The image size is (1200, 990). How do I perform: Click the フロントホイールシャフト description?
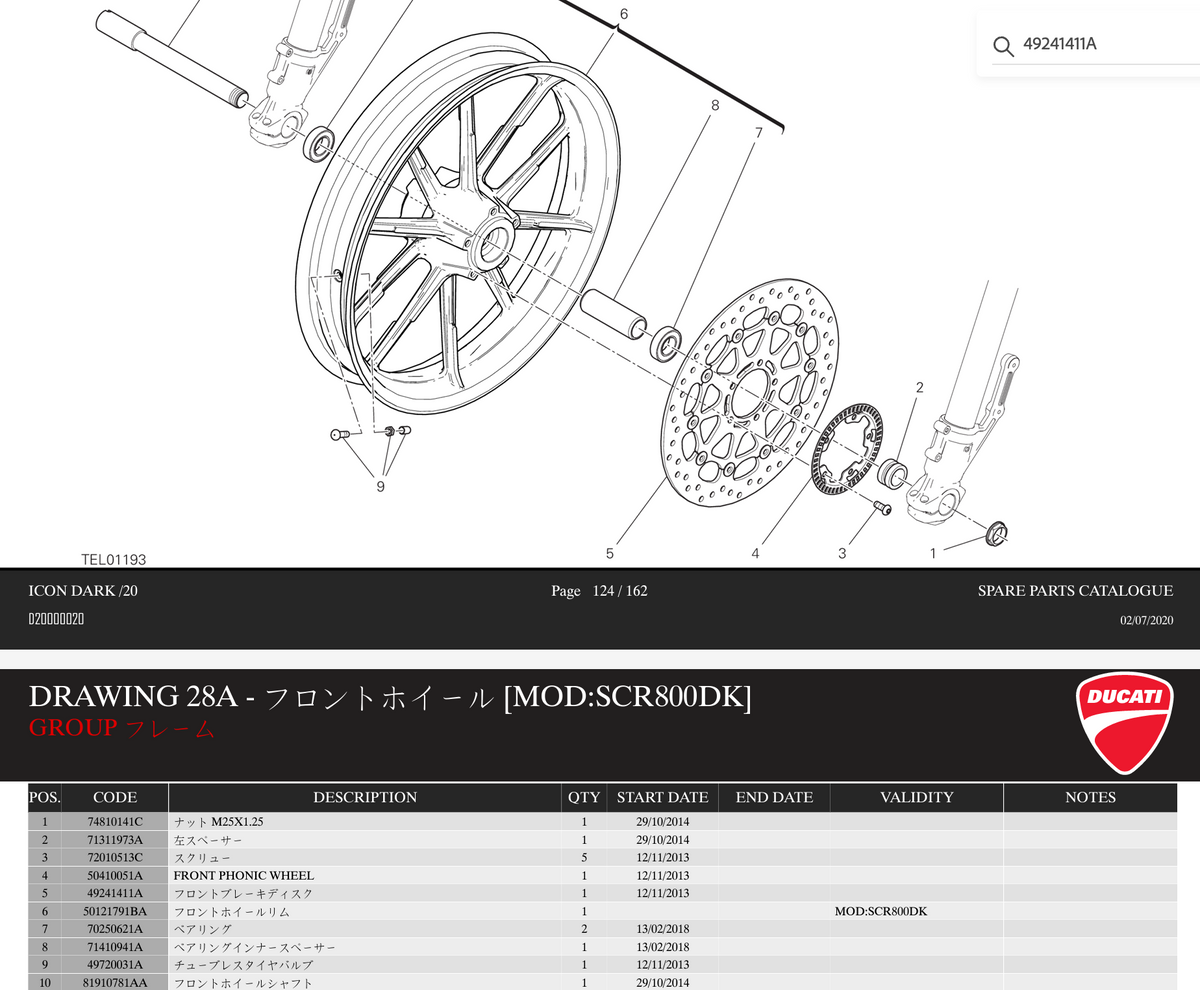pos(244,983)
